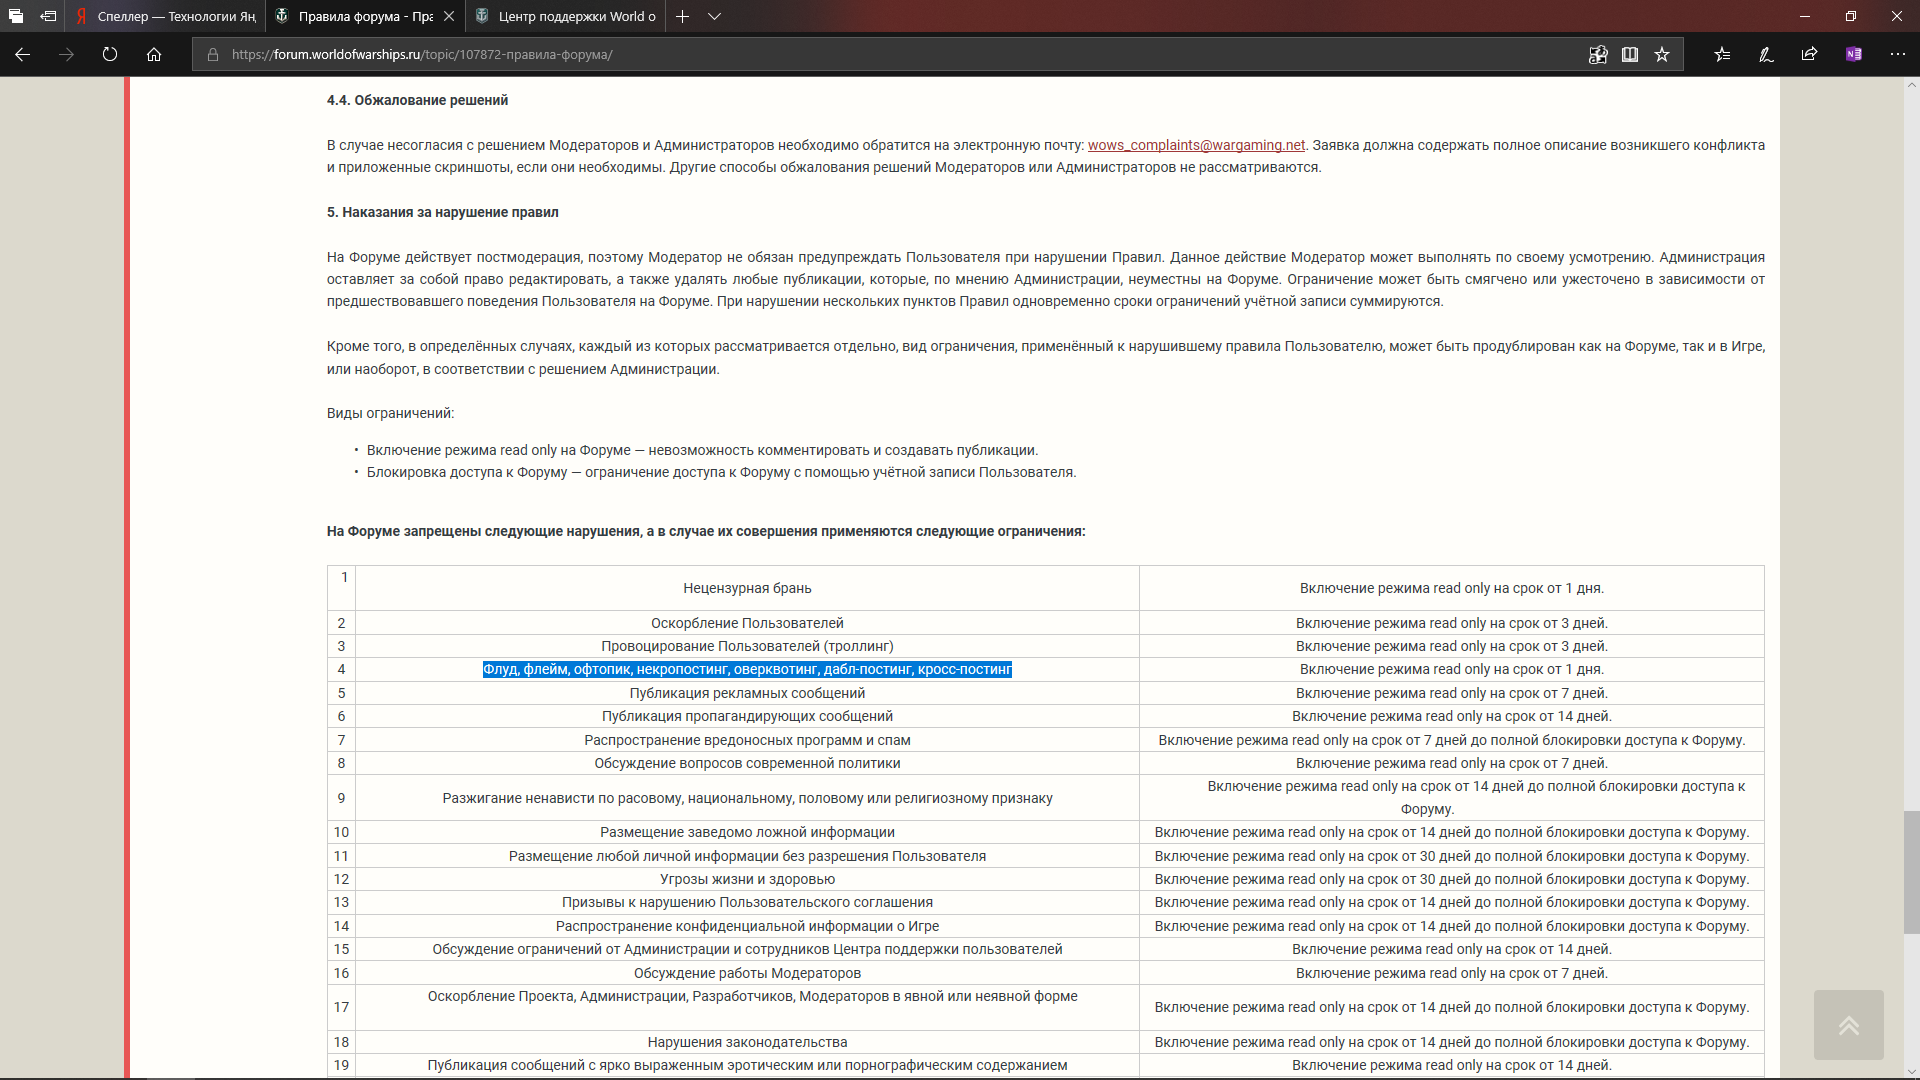Click the scroll-to-top arrow button

(1848, 1025)
